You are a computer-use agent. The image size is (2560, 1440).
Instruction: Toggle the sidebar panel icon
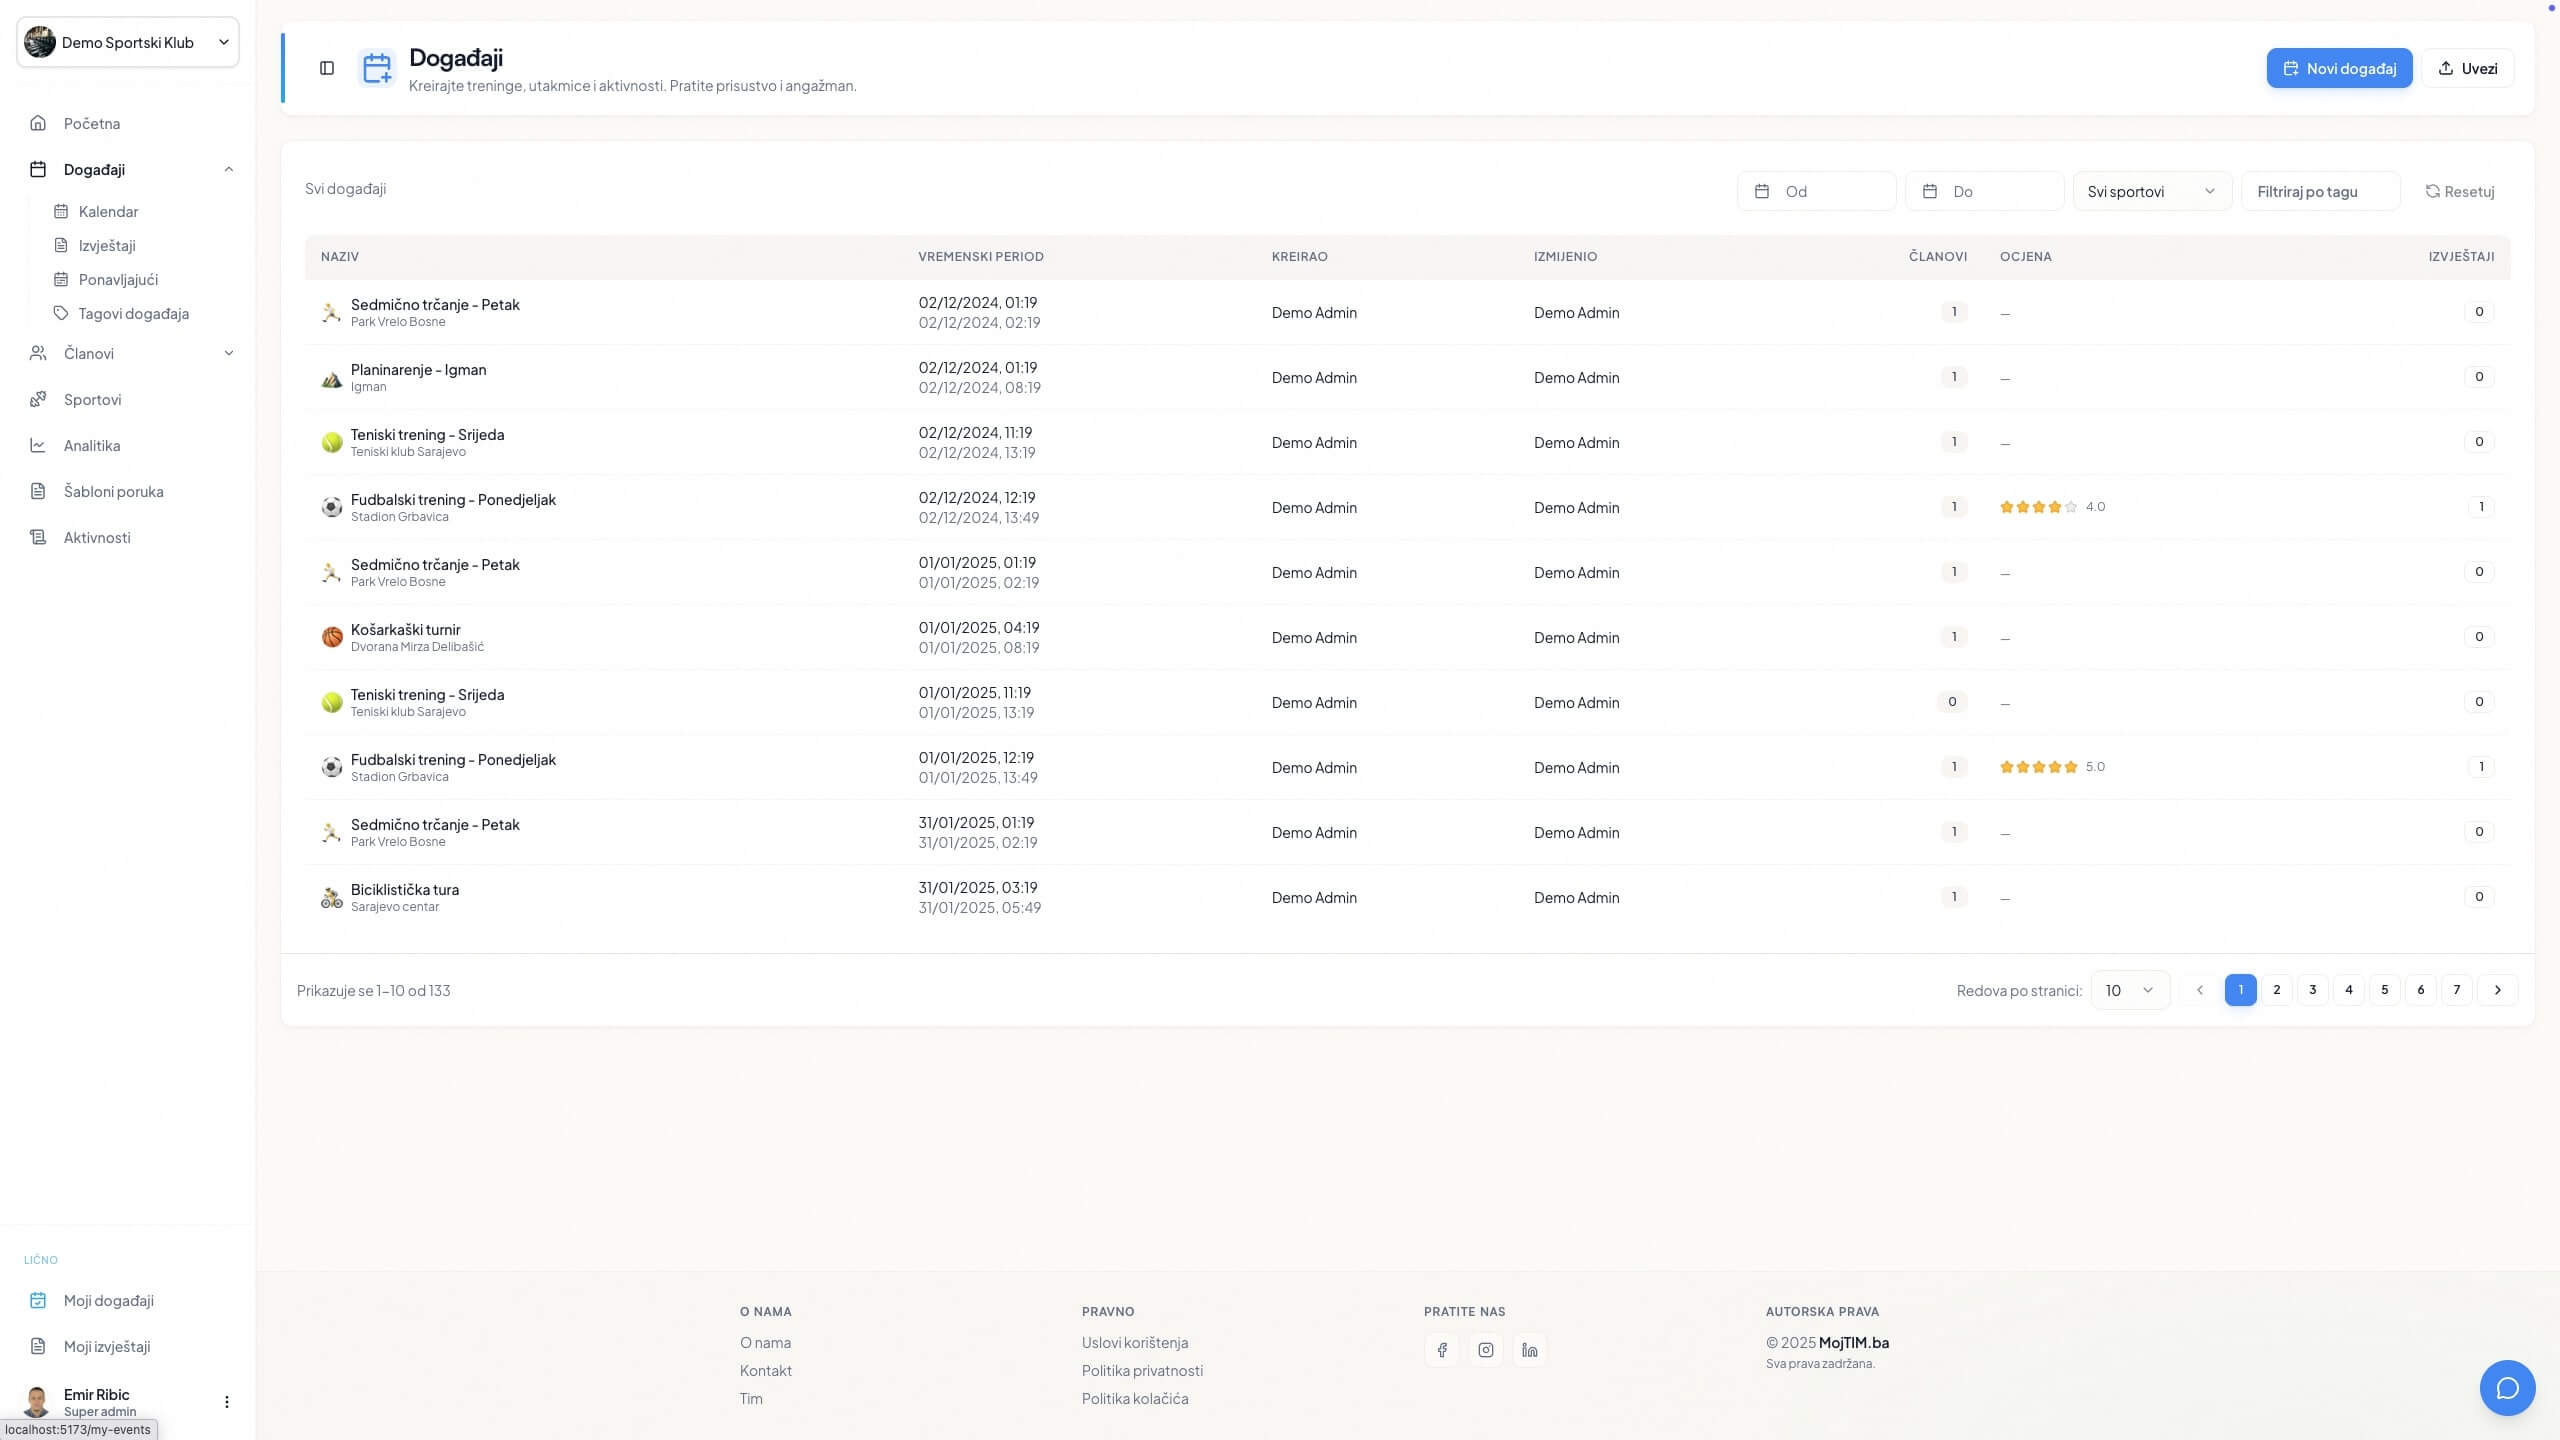[x=327, y=68]
